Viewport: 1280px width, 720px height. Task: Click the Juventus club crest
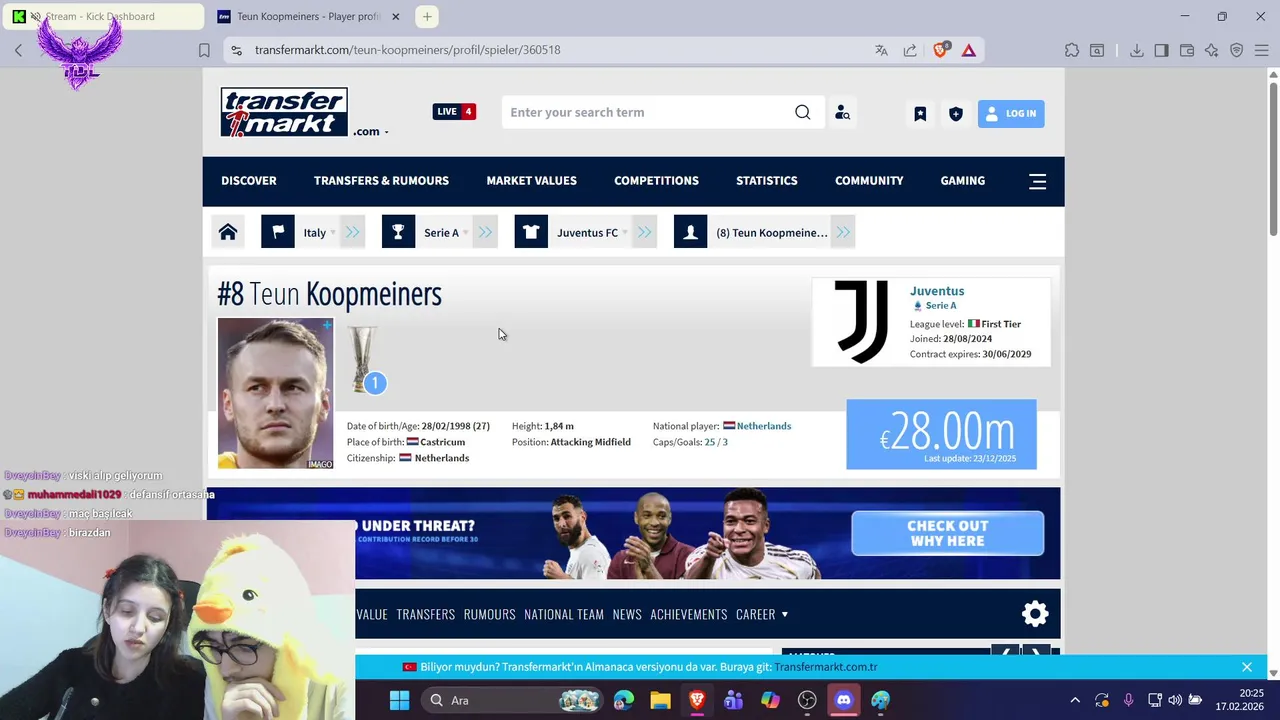coord(861,321)
